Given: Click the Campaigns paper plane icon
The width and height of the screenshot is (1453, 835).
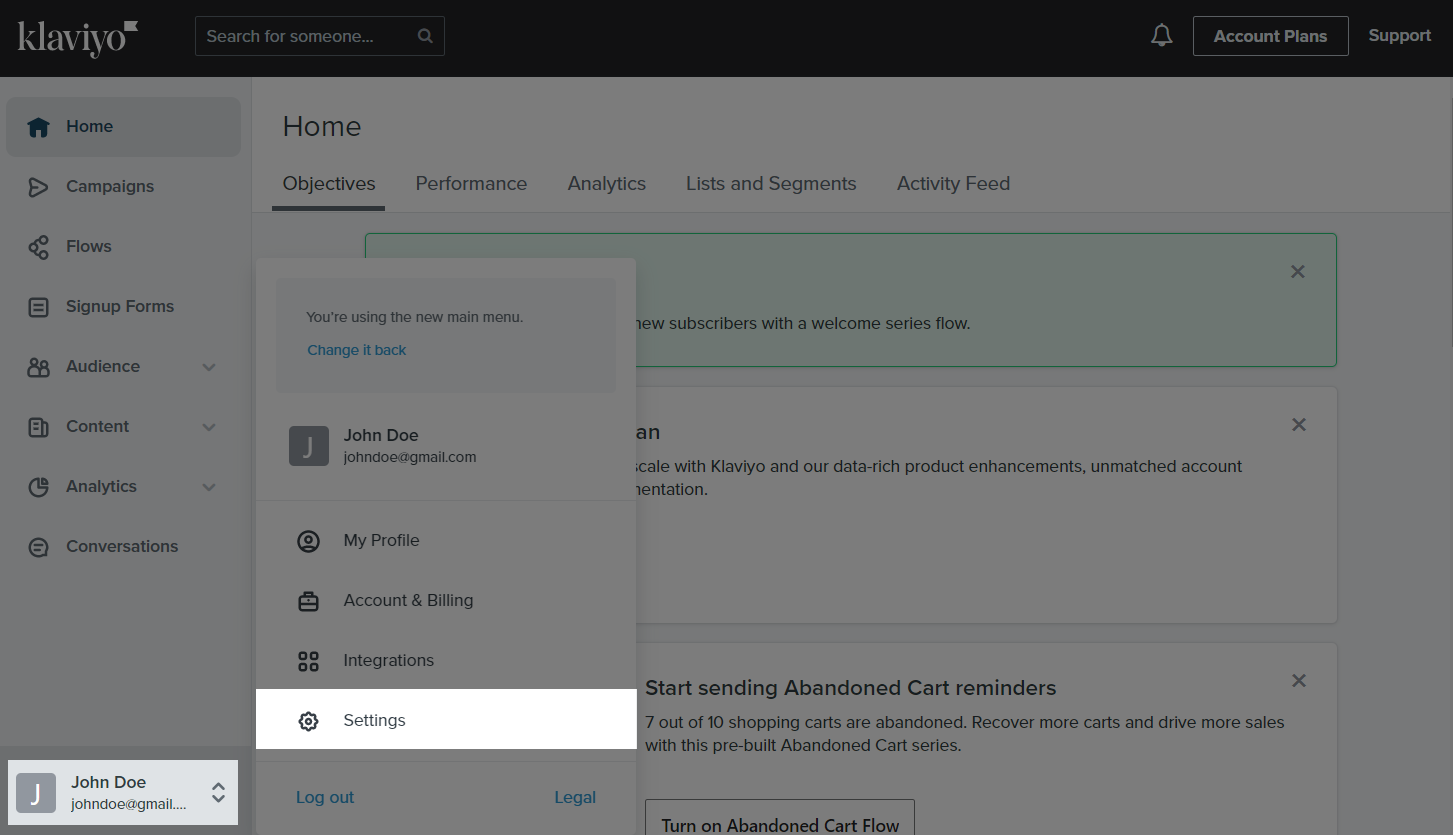Looking at the screenshot, I should tap(38, 187).
